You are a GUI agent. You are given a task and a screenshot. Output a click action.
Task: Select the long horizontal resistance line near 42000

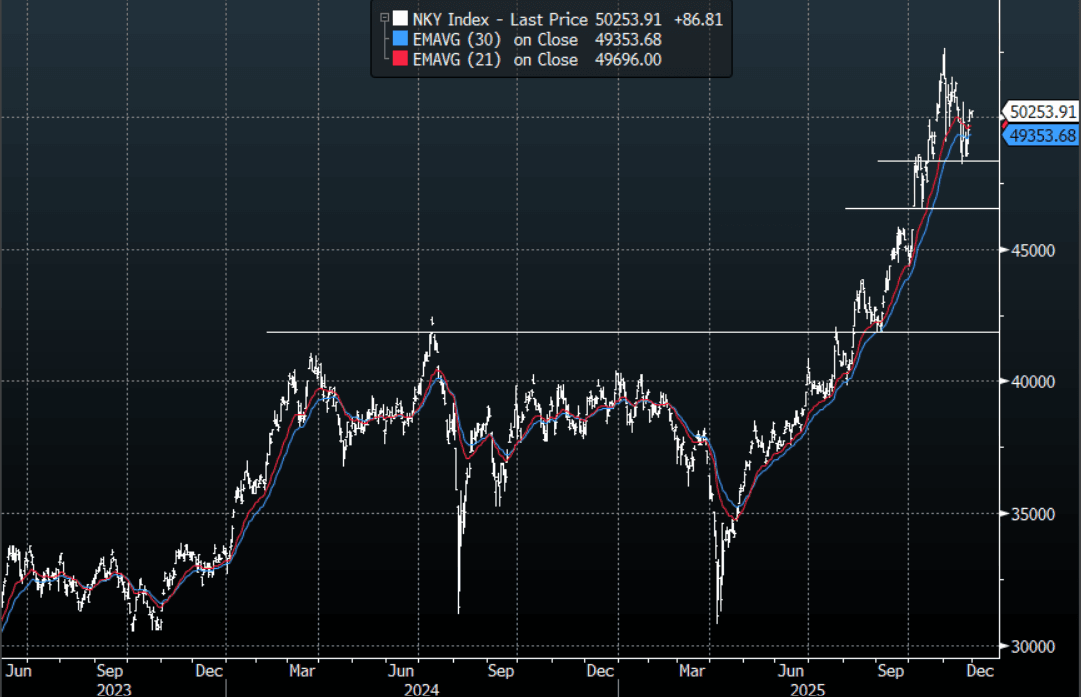(x=600, y=332)
